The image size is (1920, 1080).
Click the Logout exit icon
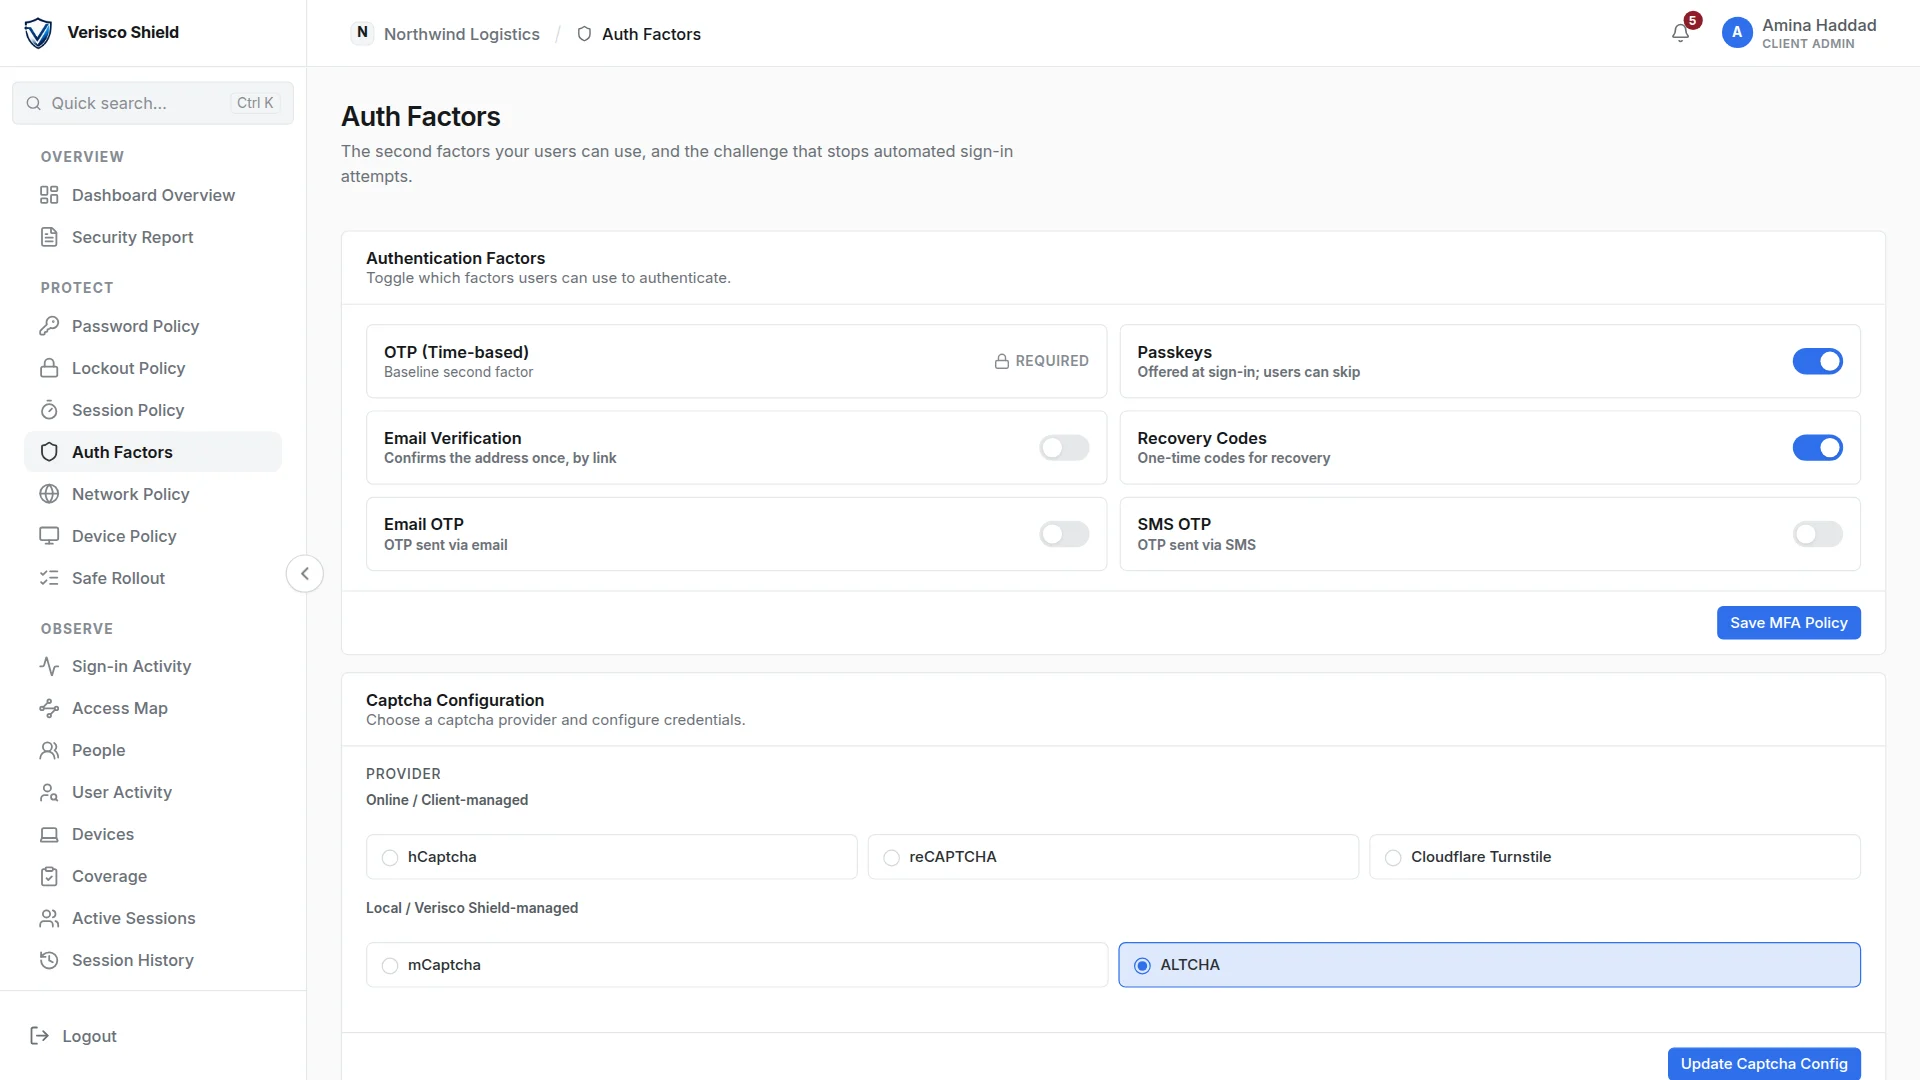40,1036
